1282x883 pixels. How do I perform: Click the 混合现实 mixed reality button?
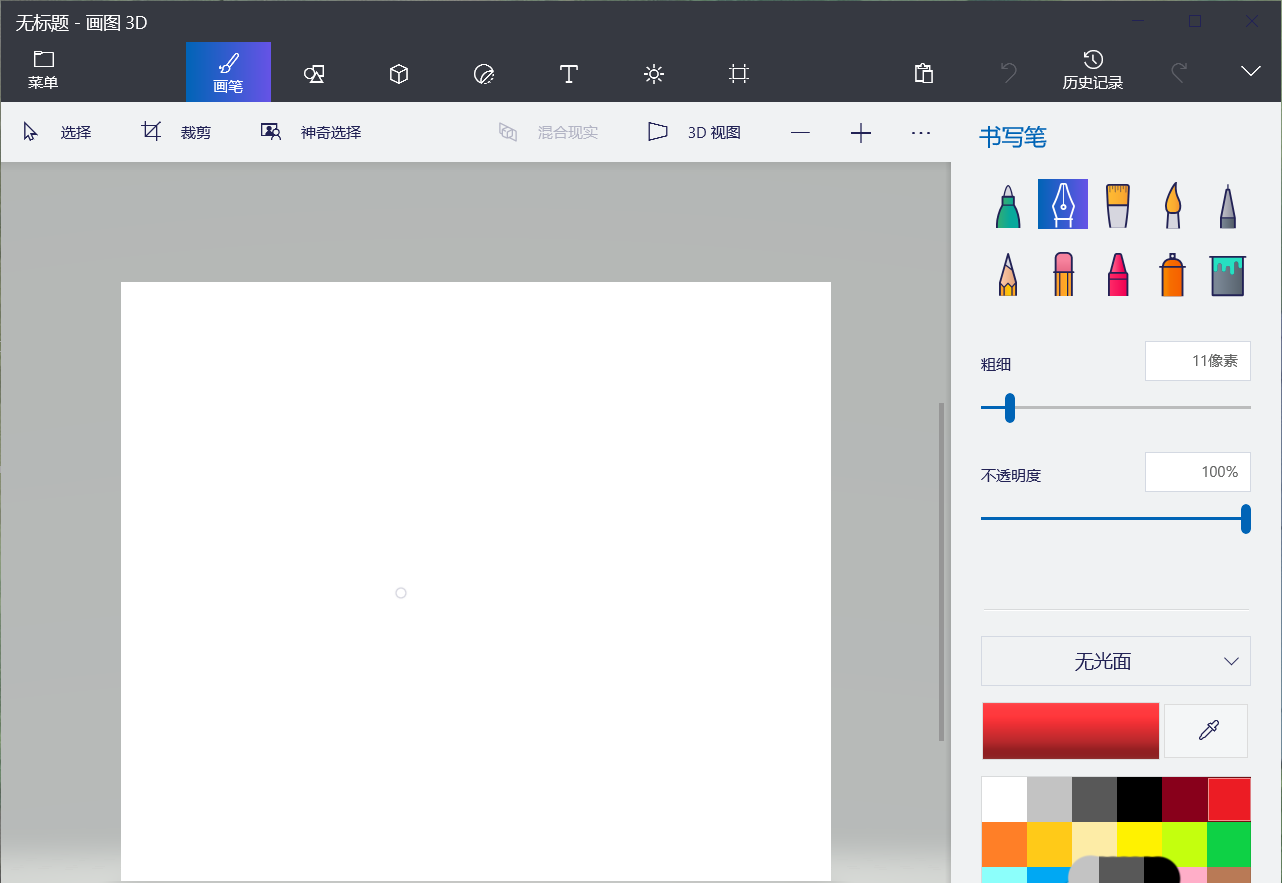[x=548, y=132]
